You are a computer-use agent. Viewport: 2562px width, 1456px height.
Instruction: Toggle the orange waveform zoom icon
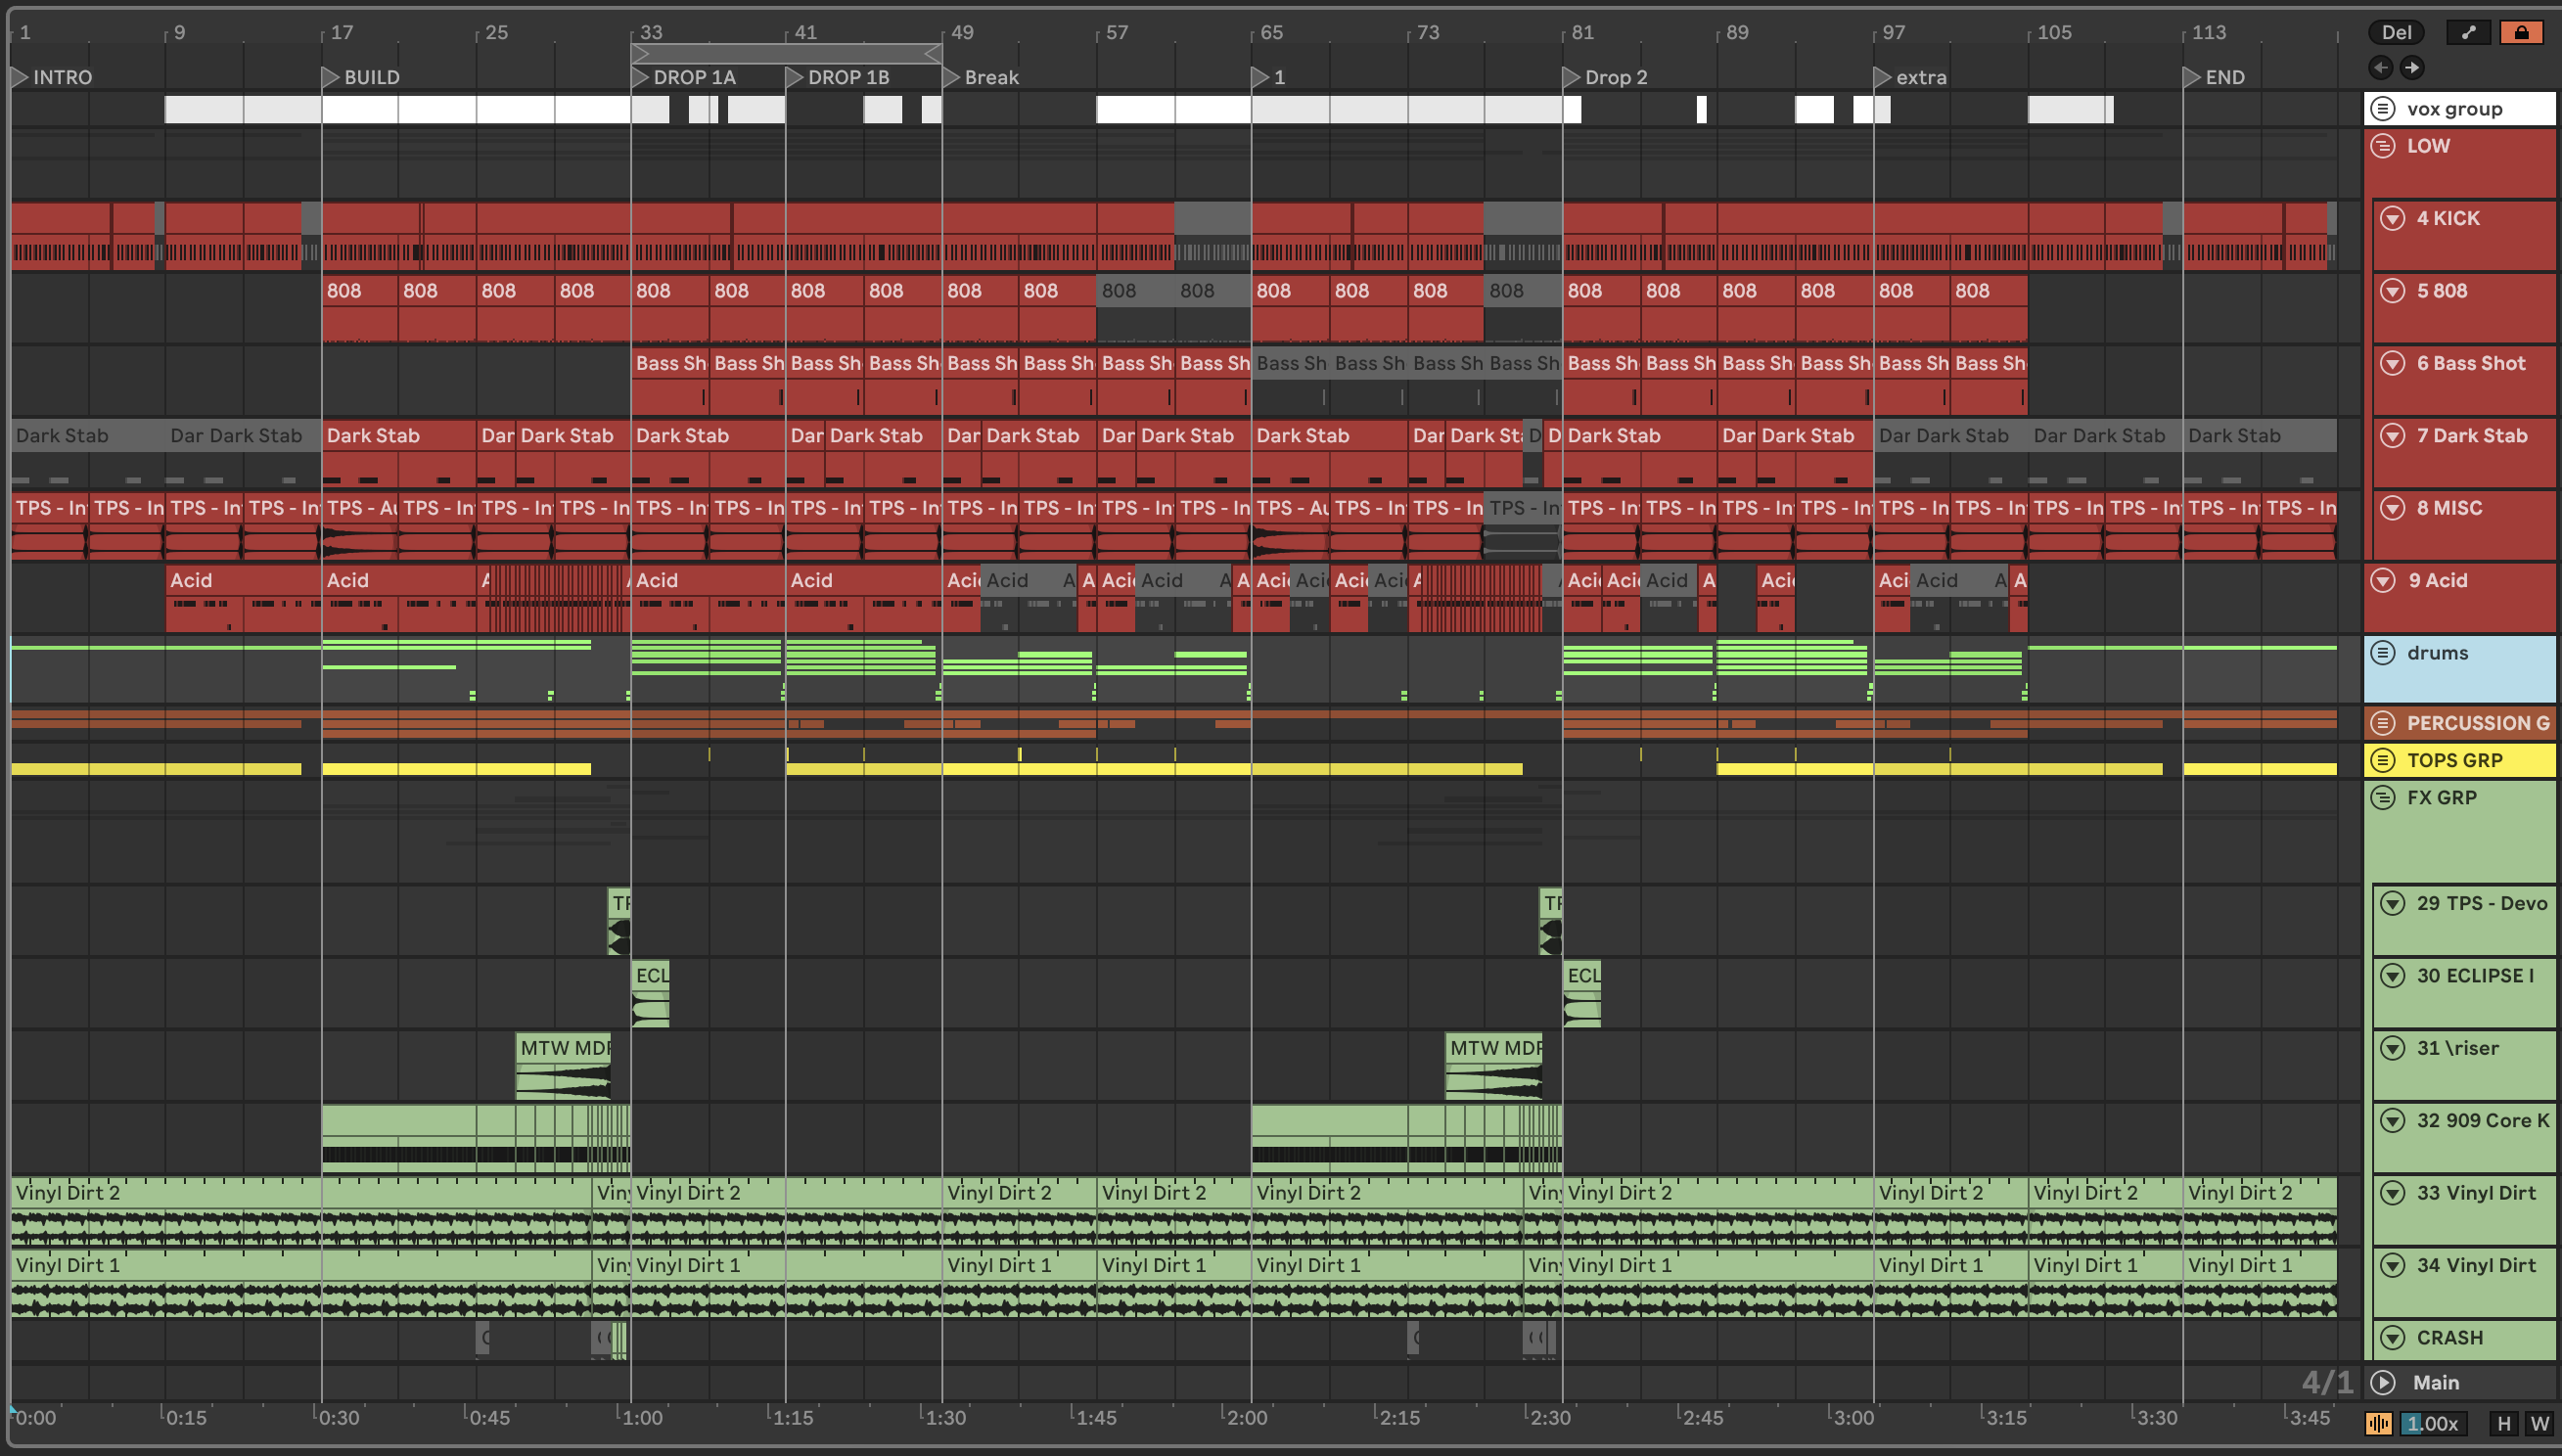(2379, 1423)
